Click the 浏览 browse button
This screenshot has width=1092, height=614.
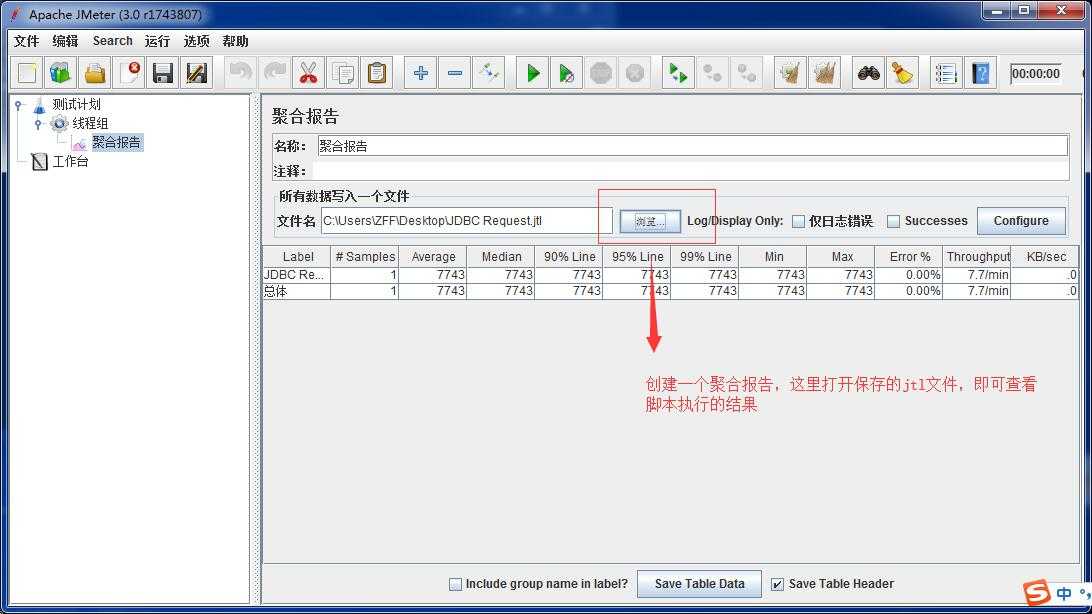pos(650,221)
